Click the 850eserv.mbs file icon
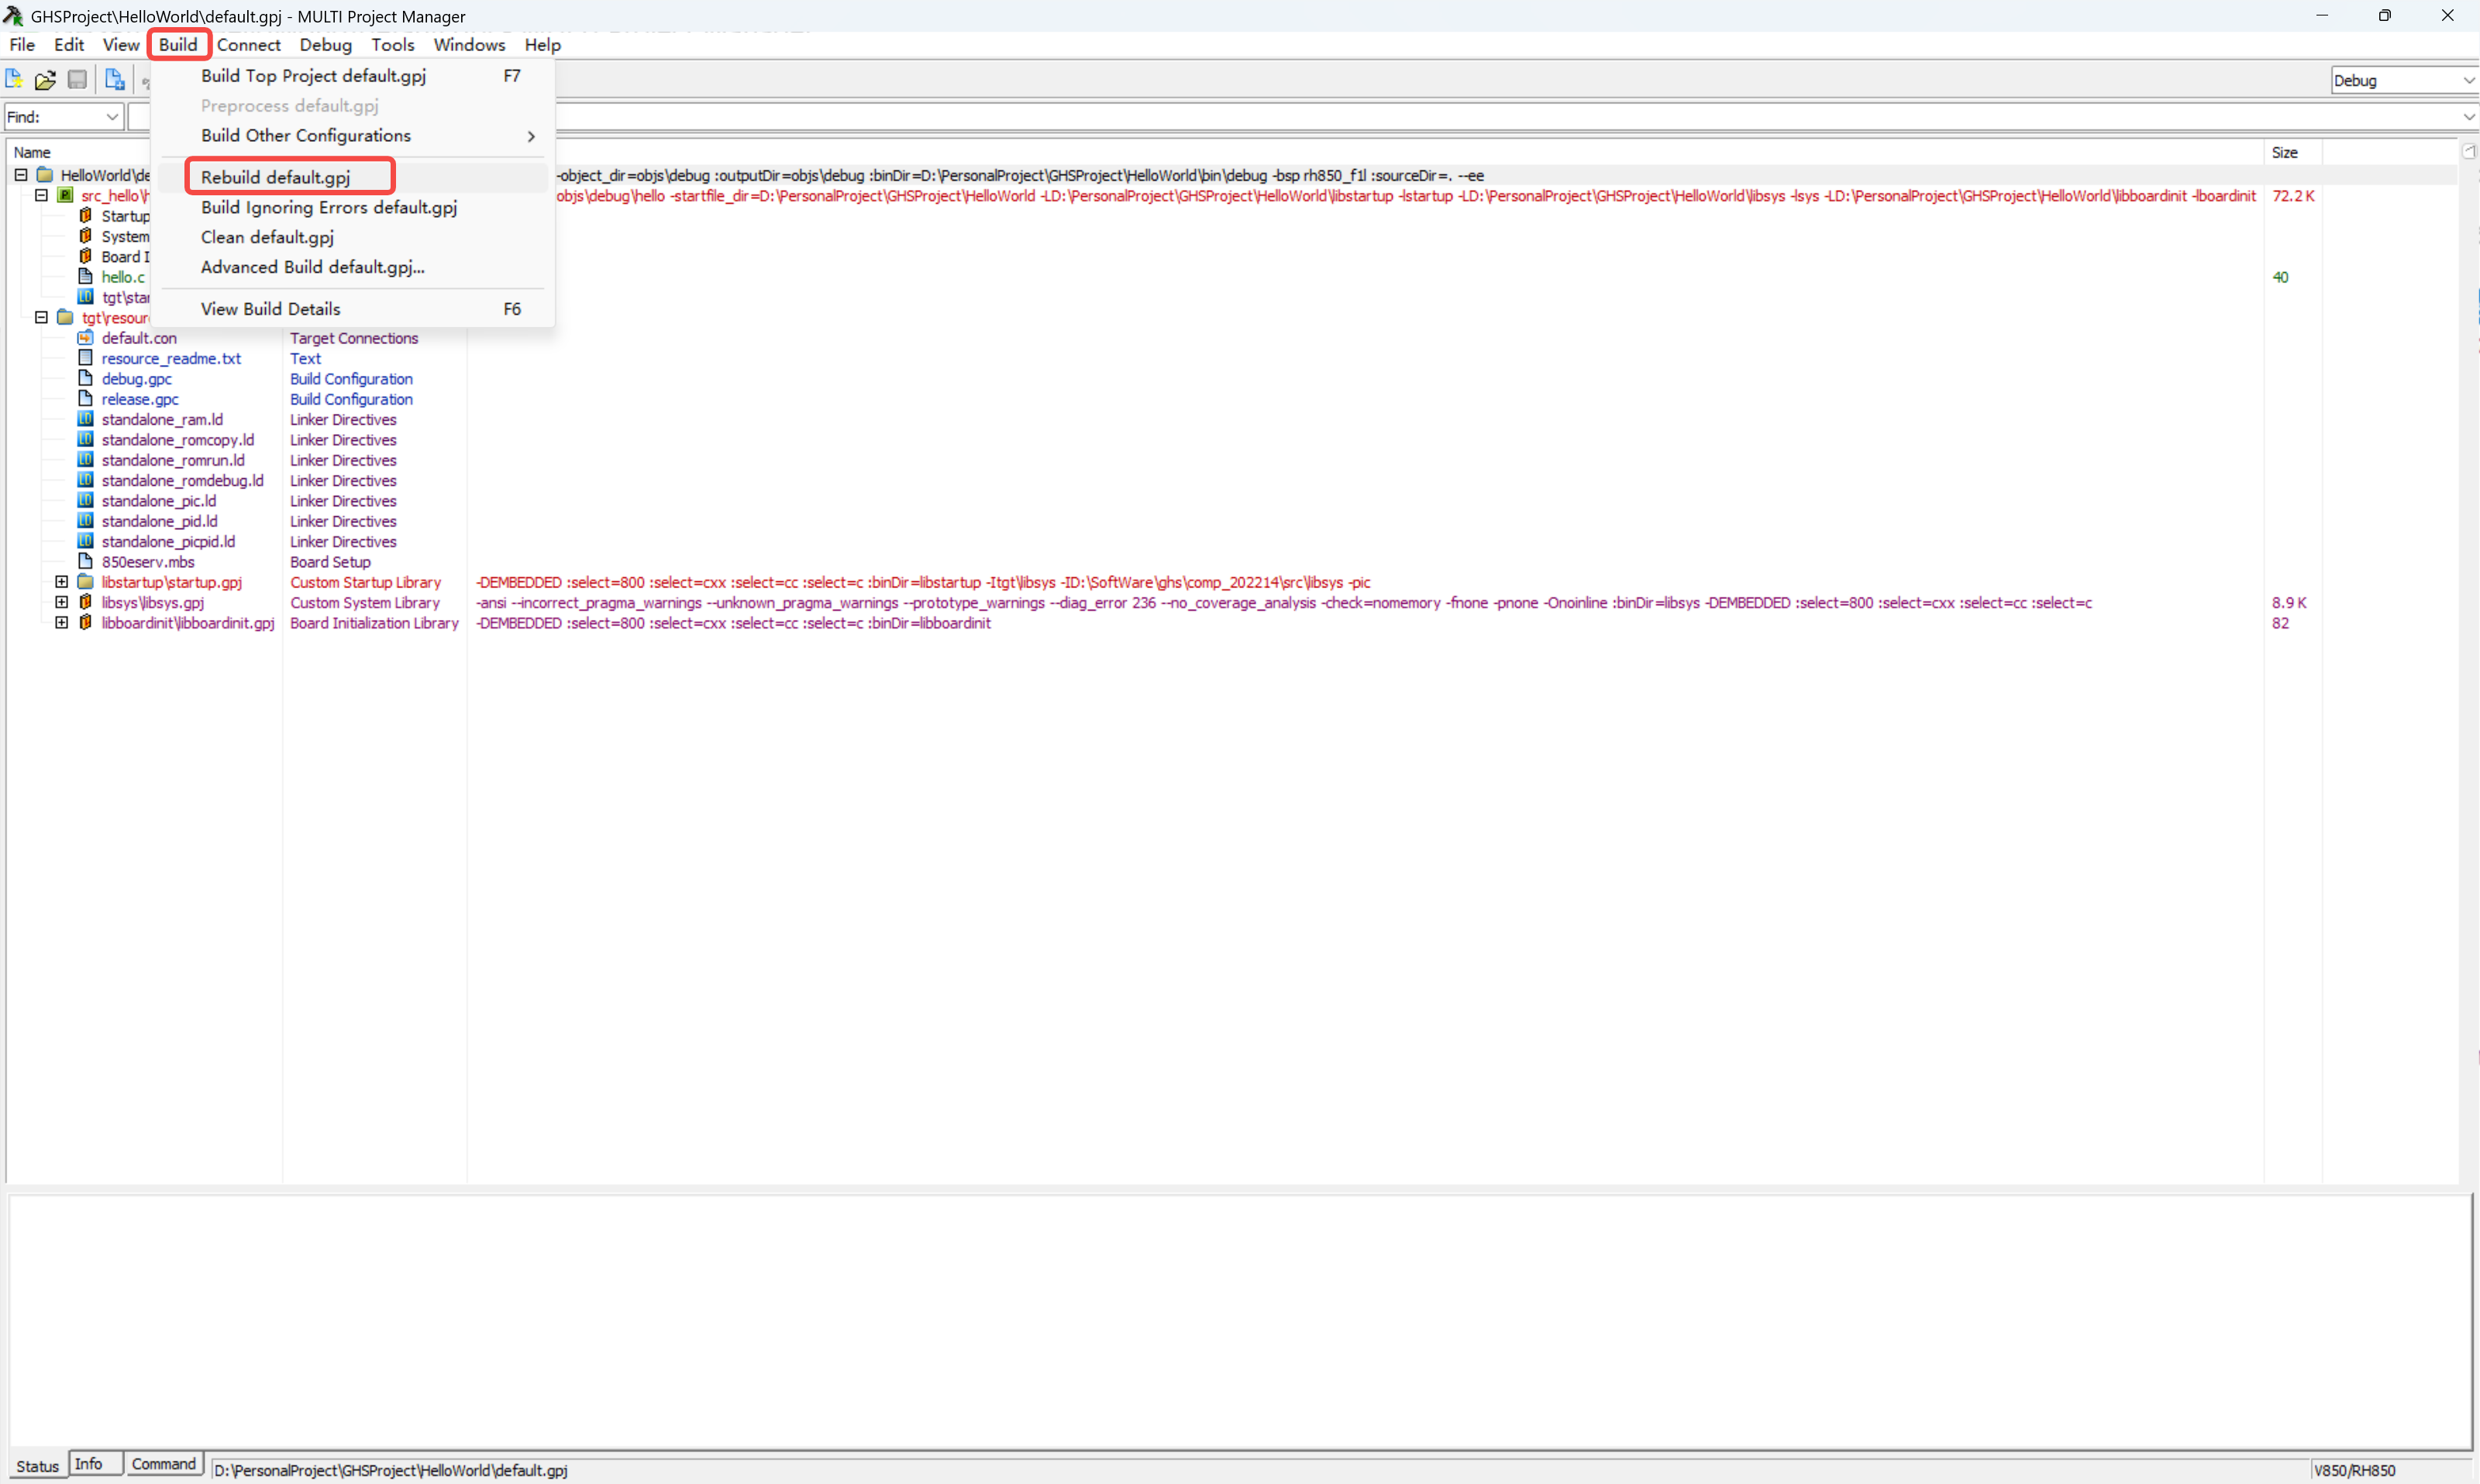The image size is (2480, 1484). (86, 562)
